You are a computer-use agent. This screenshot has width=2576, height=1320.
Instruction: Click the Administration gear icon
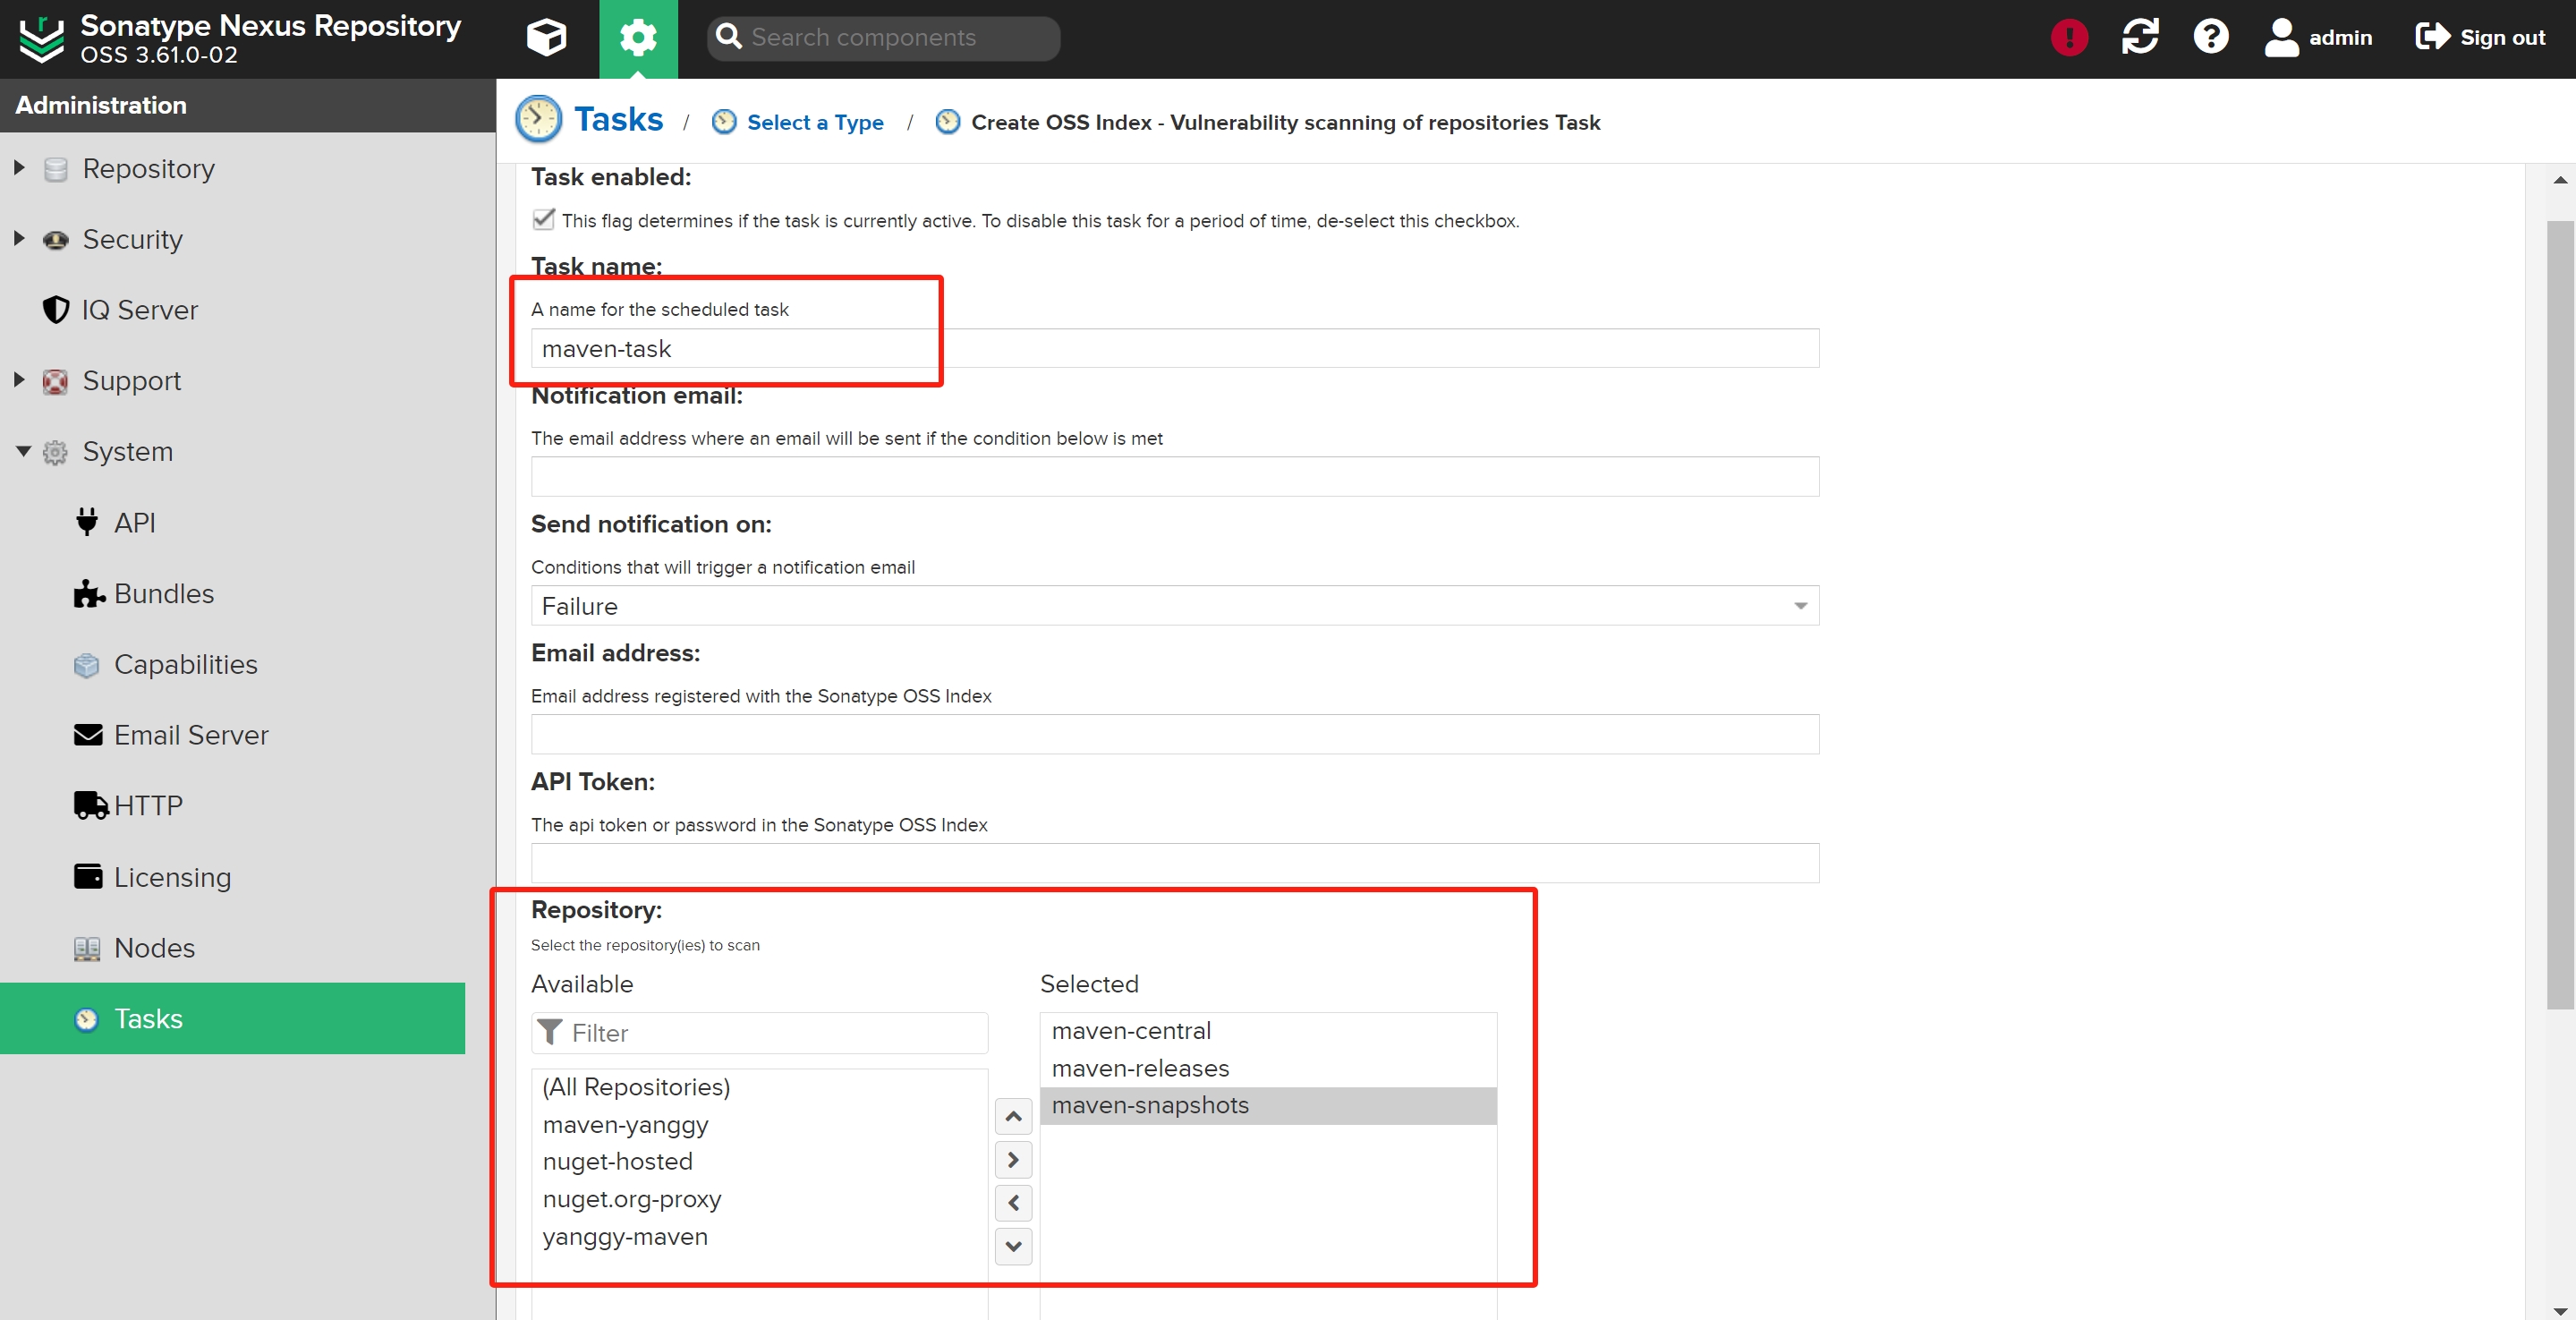click(x=638, y=38)
